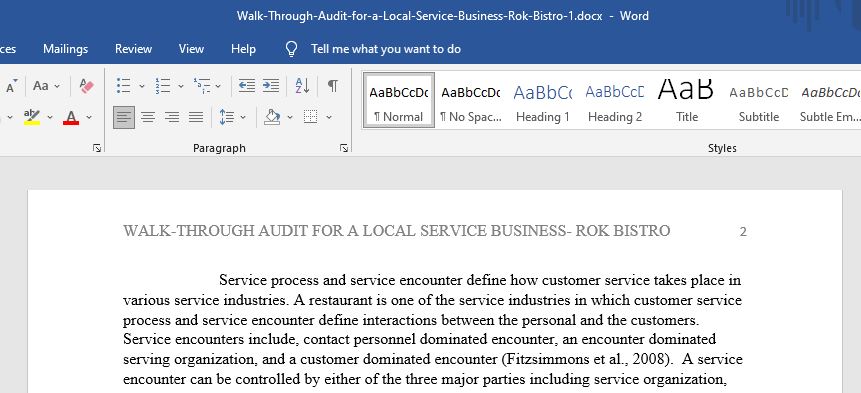Screen dimensions: 861x393
Task: Apply red font color
Action: tap(71, 117)
